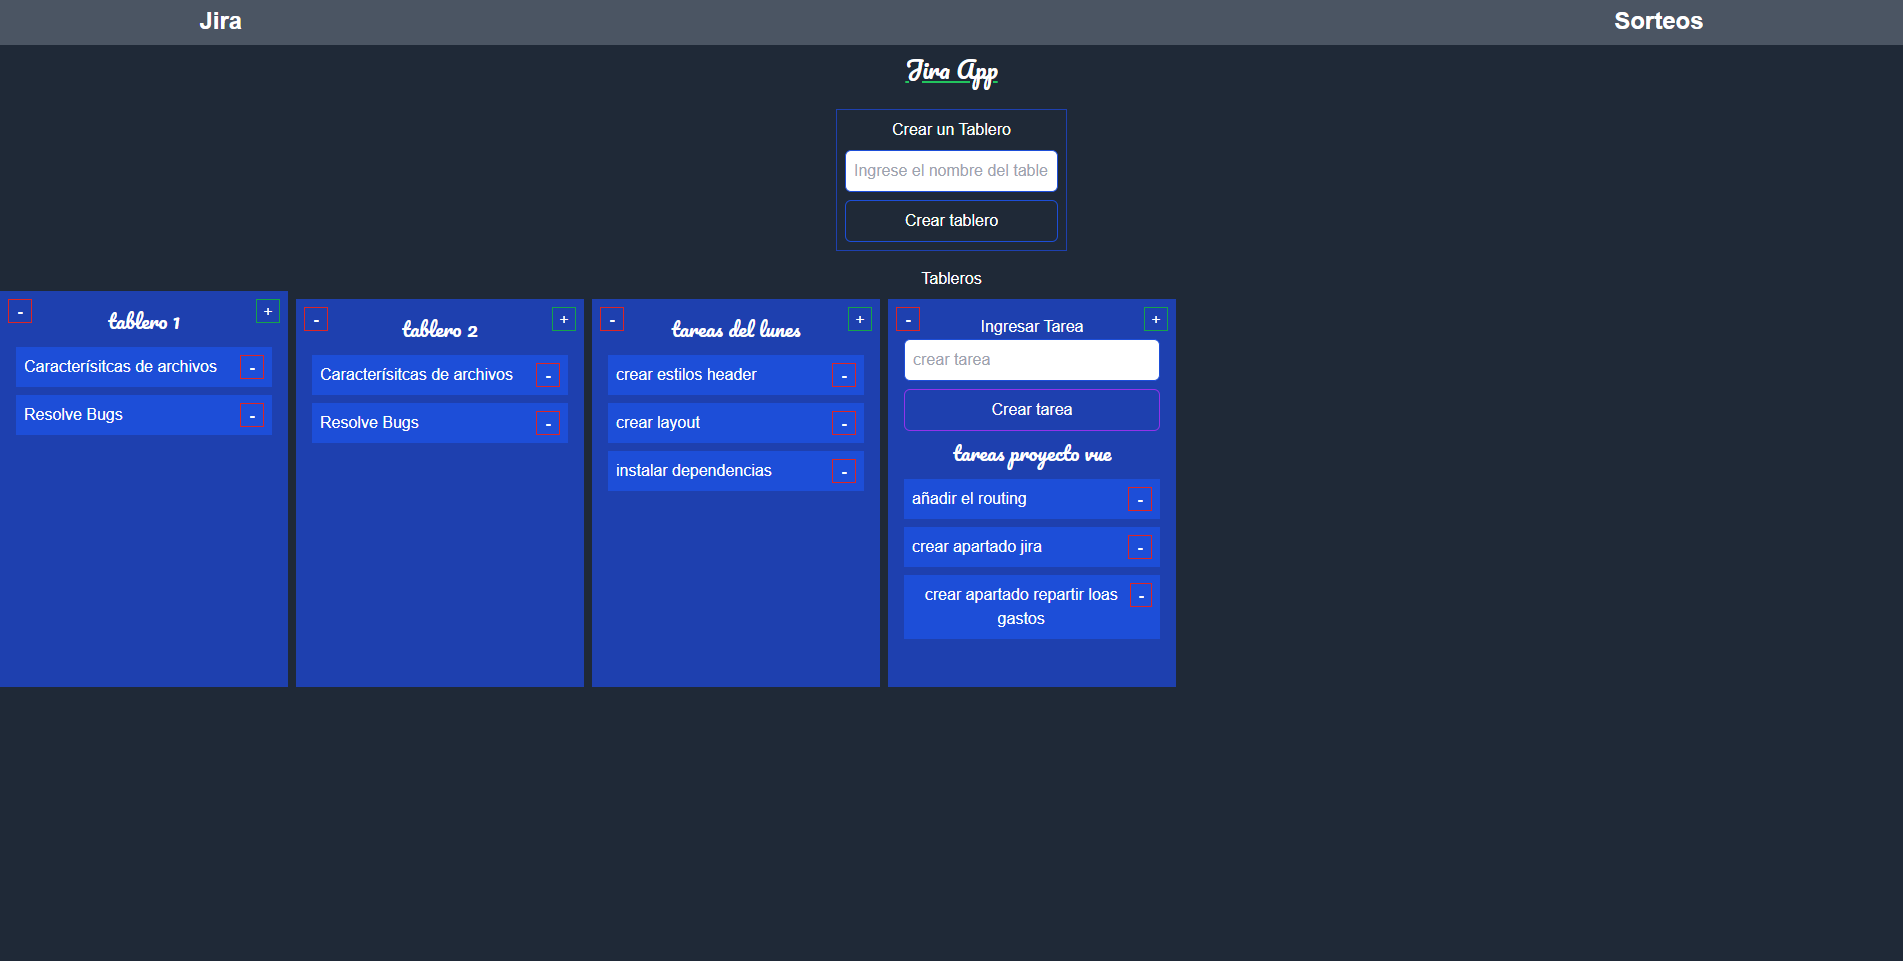
Task: Delete 'crear apartado repartir loas gastos' task
Action: [x=1141, y=595]
